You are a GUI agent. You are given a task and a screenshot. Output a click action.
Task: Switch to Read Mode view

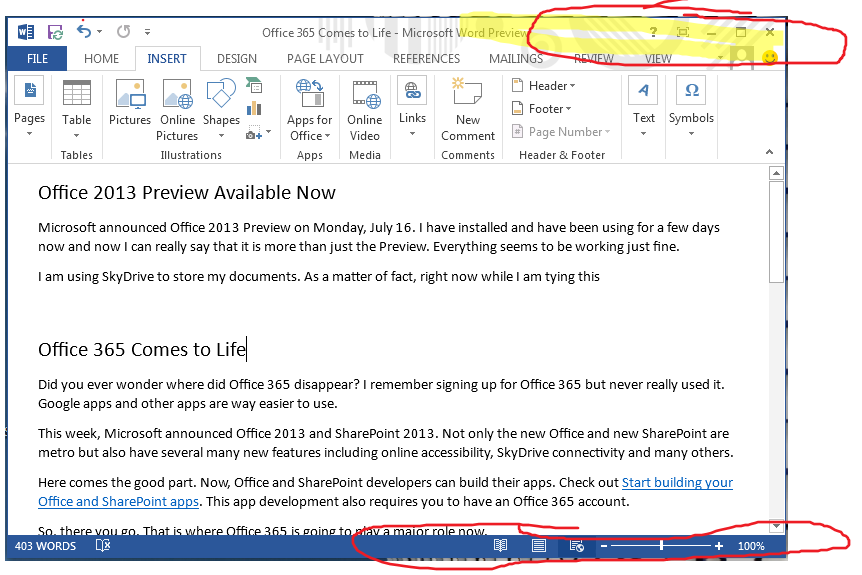point(500,545)
